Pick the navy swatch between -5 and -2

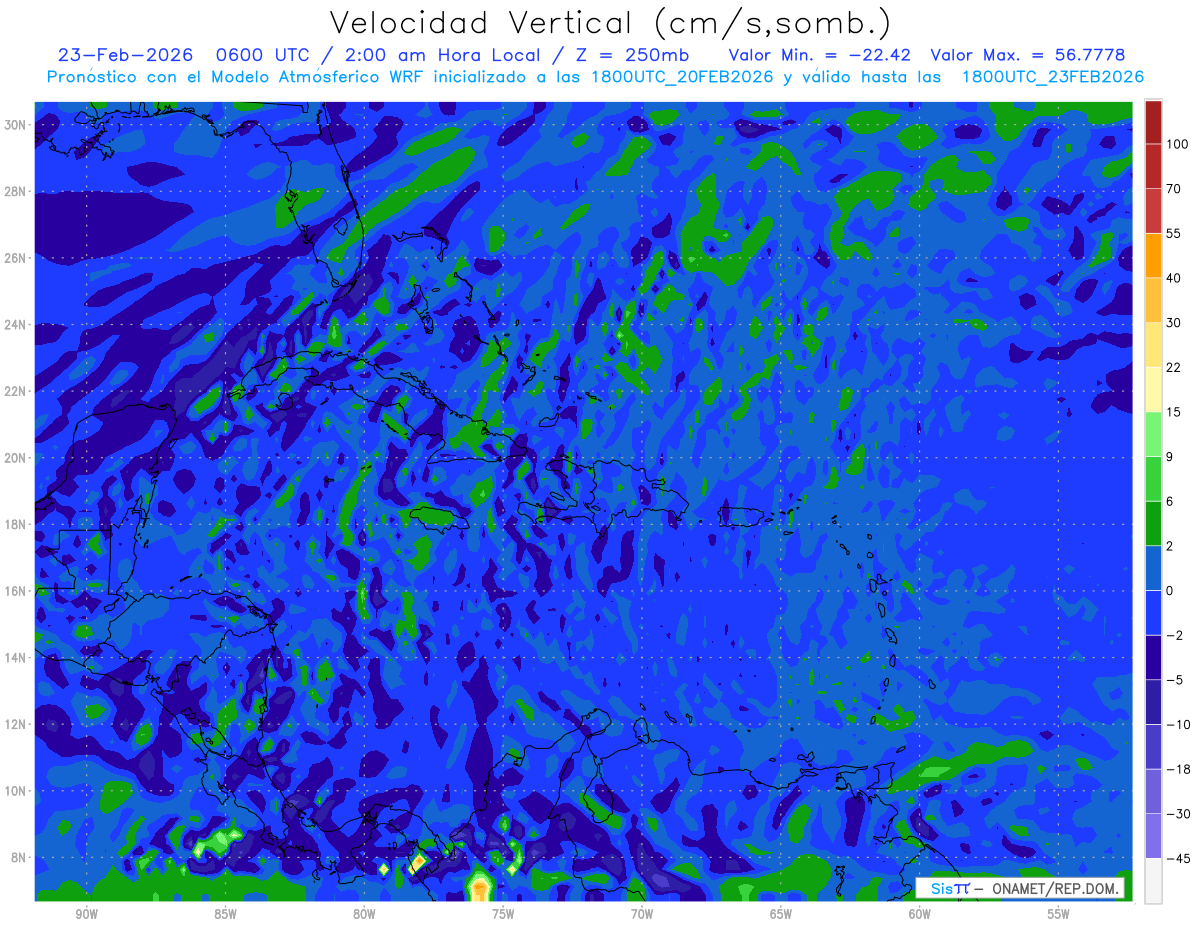point(1153,657)
